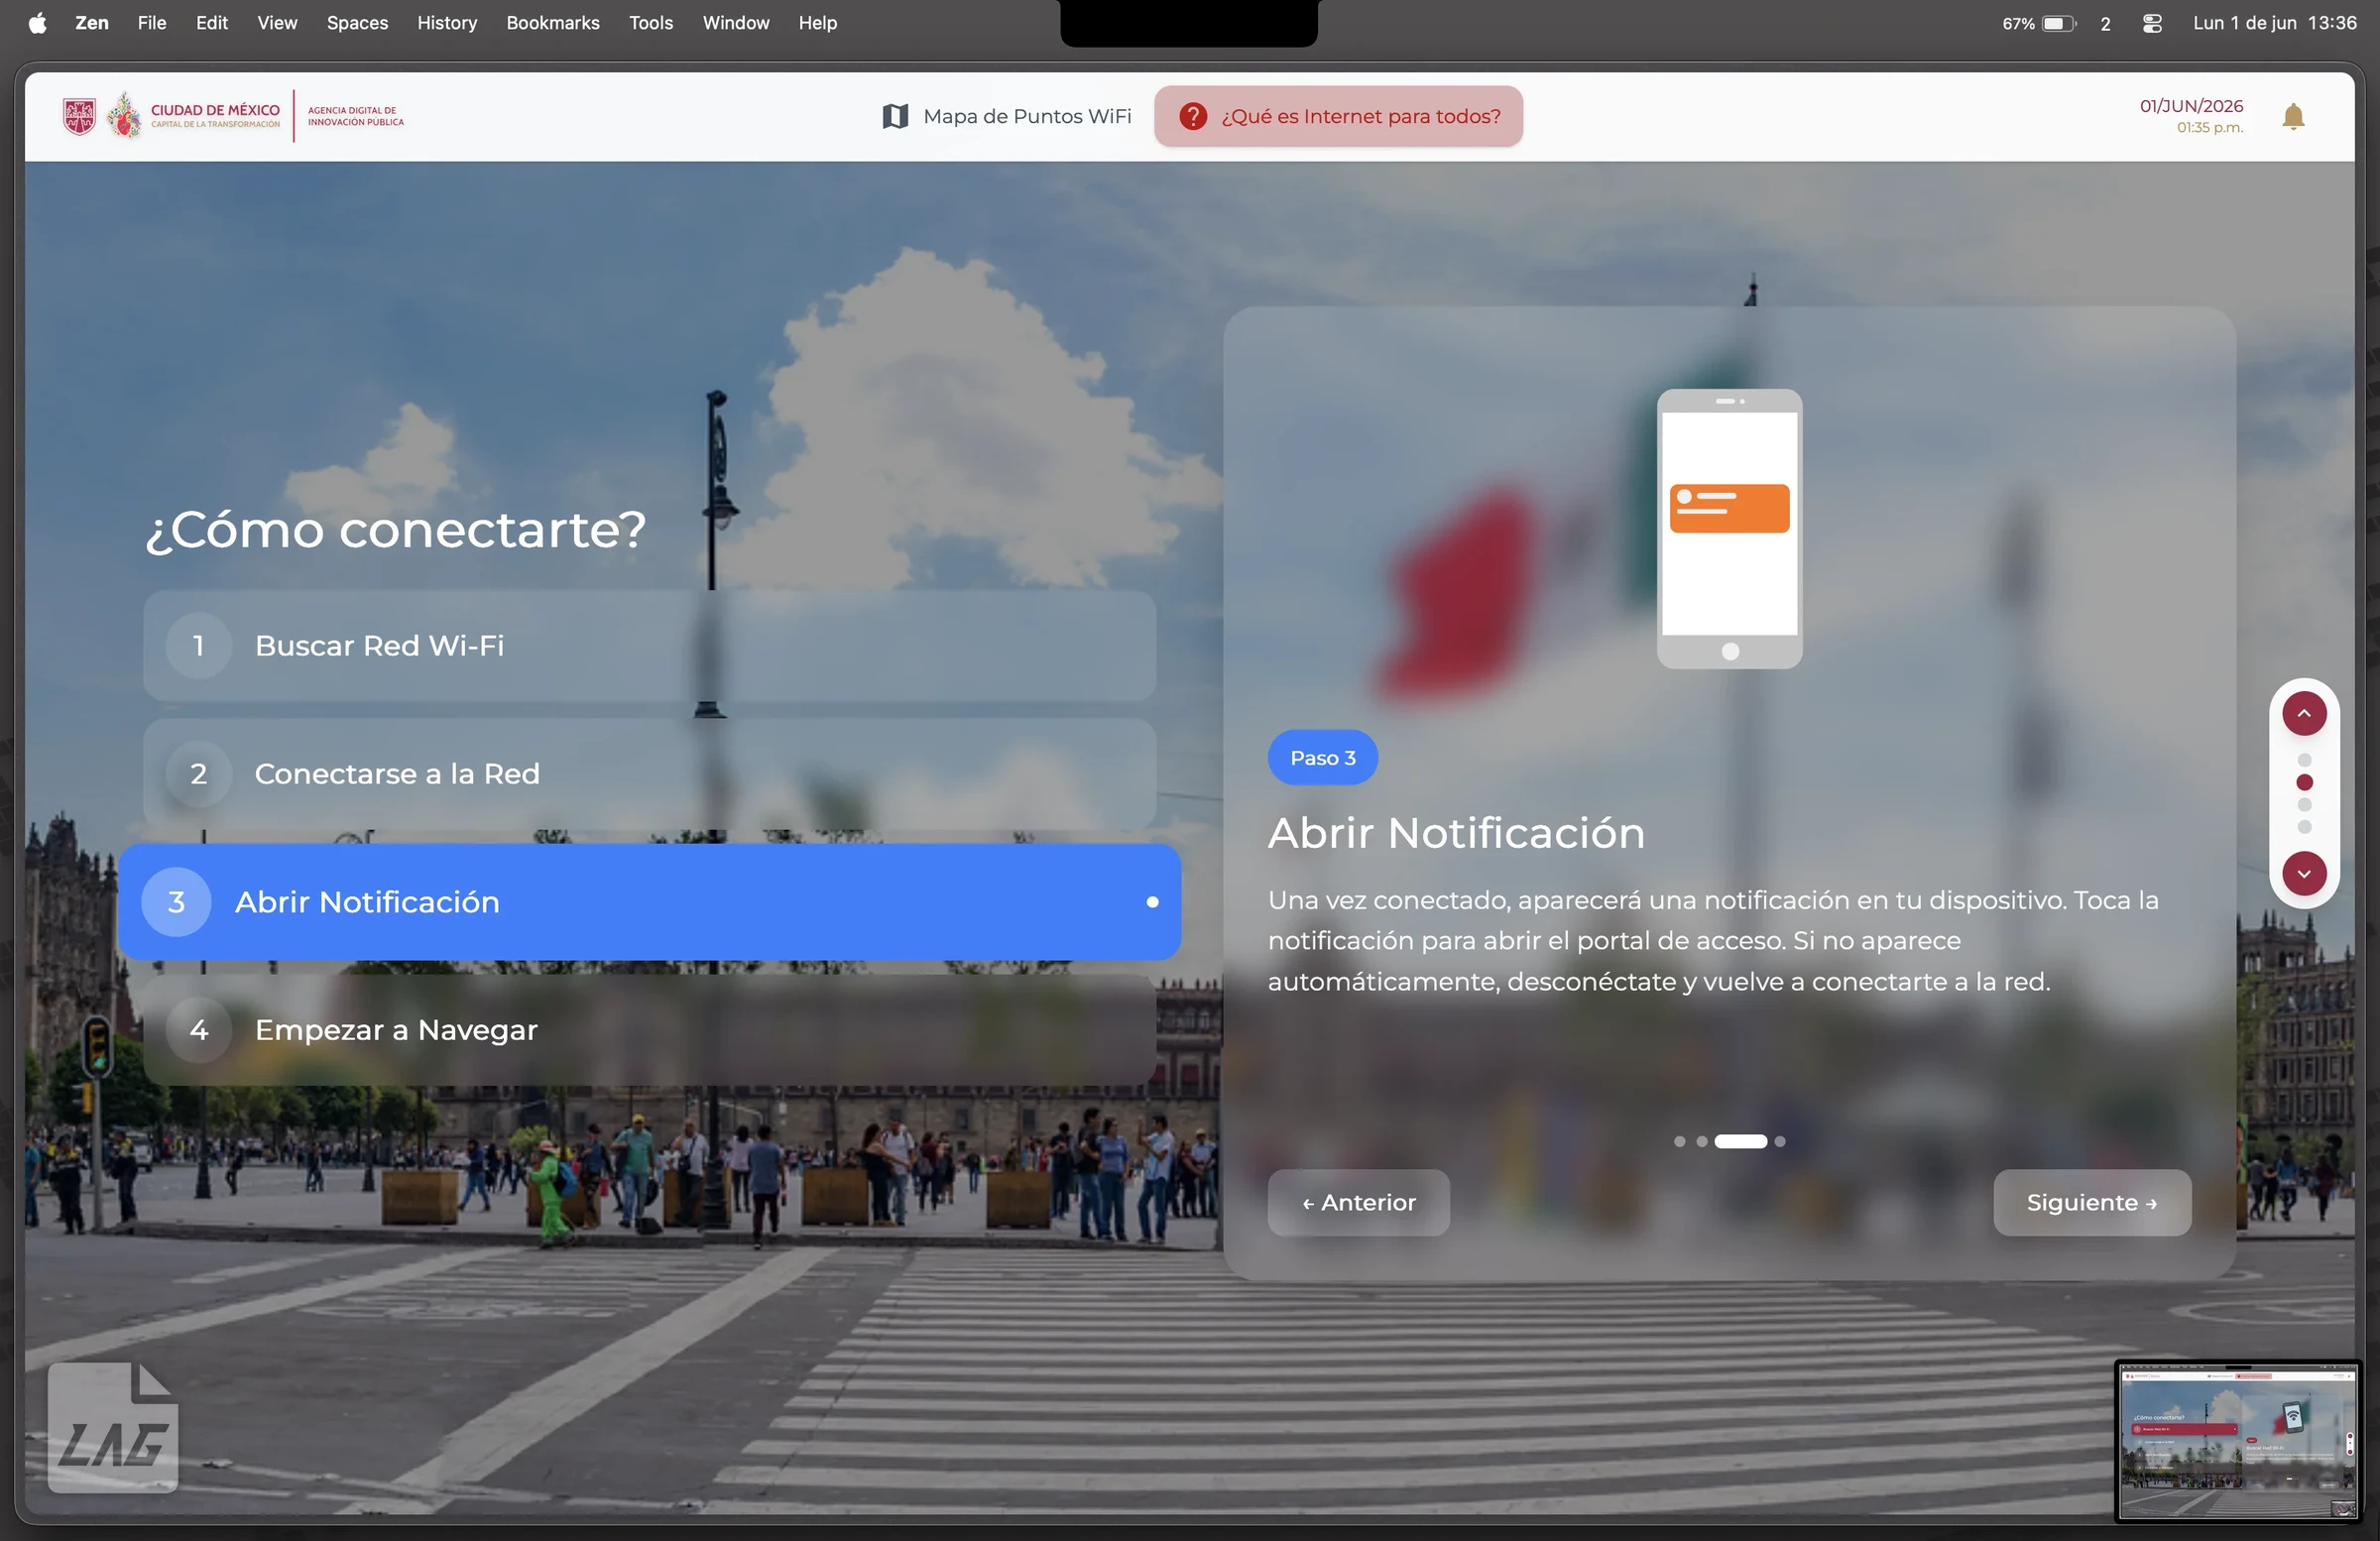The height and width of the screenshot is (1541, 2380).
Task: Click the number 1 step circle
Action: (199, 645)
